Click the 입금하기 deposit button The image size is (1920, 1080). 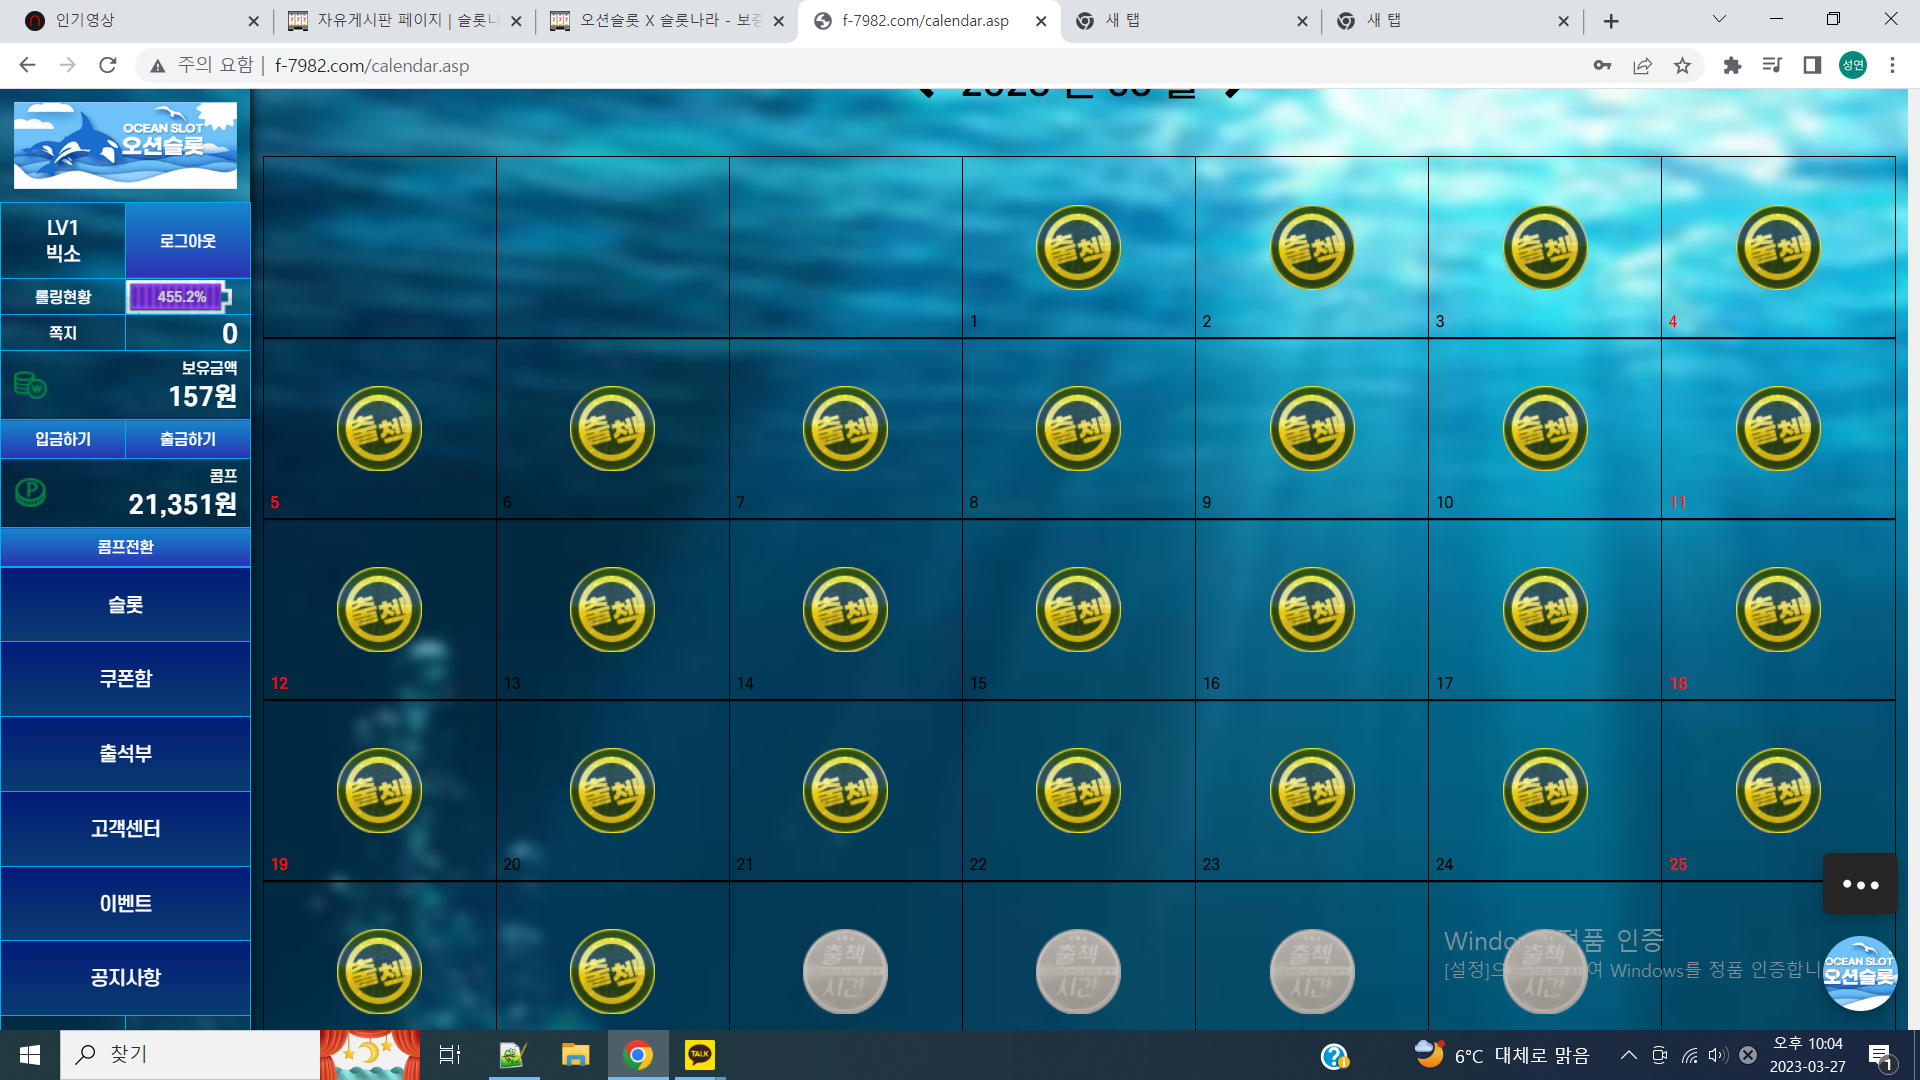(63, 439)
